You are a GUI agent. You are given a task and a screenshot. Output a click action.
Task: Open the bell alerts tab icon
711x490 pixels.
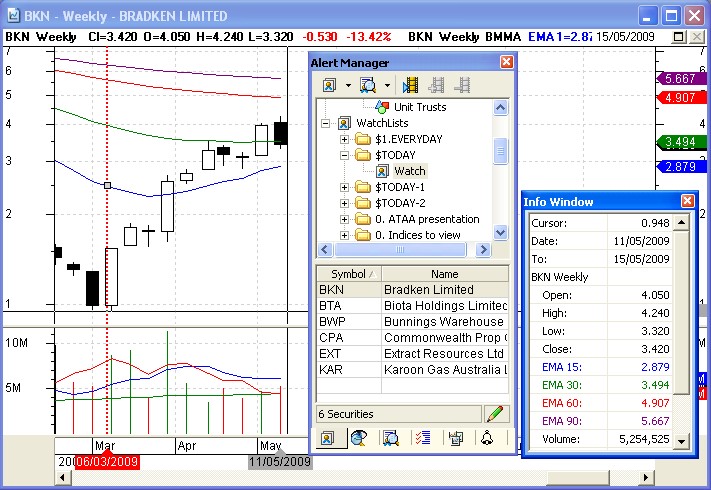pyautogui.click(x=487, y=438)
